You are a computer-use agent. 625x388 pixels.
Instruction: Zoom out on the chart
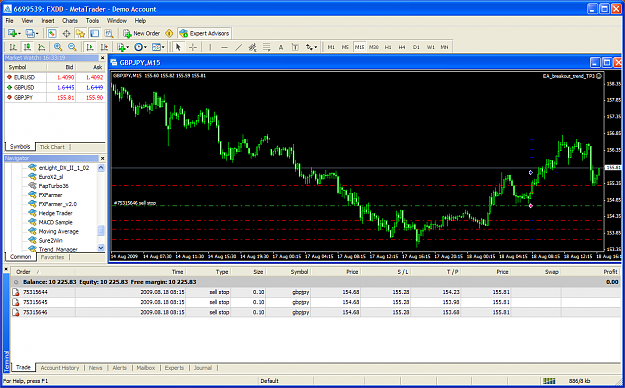click(72, 47)
